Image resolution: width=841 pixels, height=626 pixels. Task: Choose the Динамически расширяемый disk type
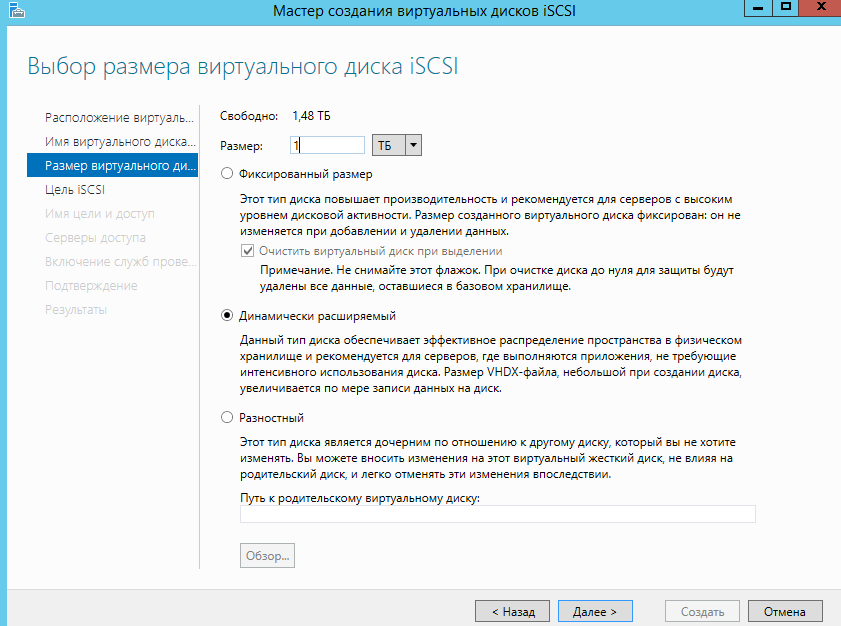tap(227, 316)
